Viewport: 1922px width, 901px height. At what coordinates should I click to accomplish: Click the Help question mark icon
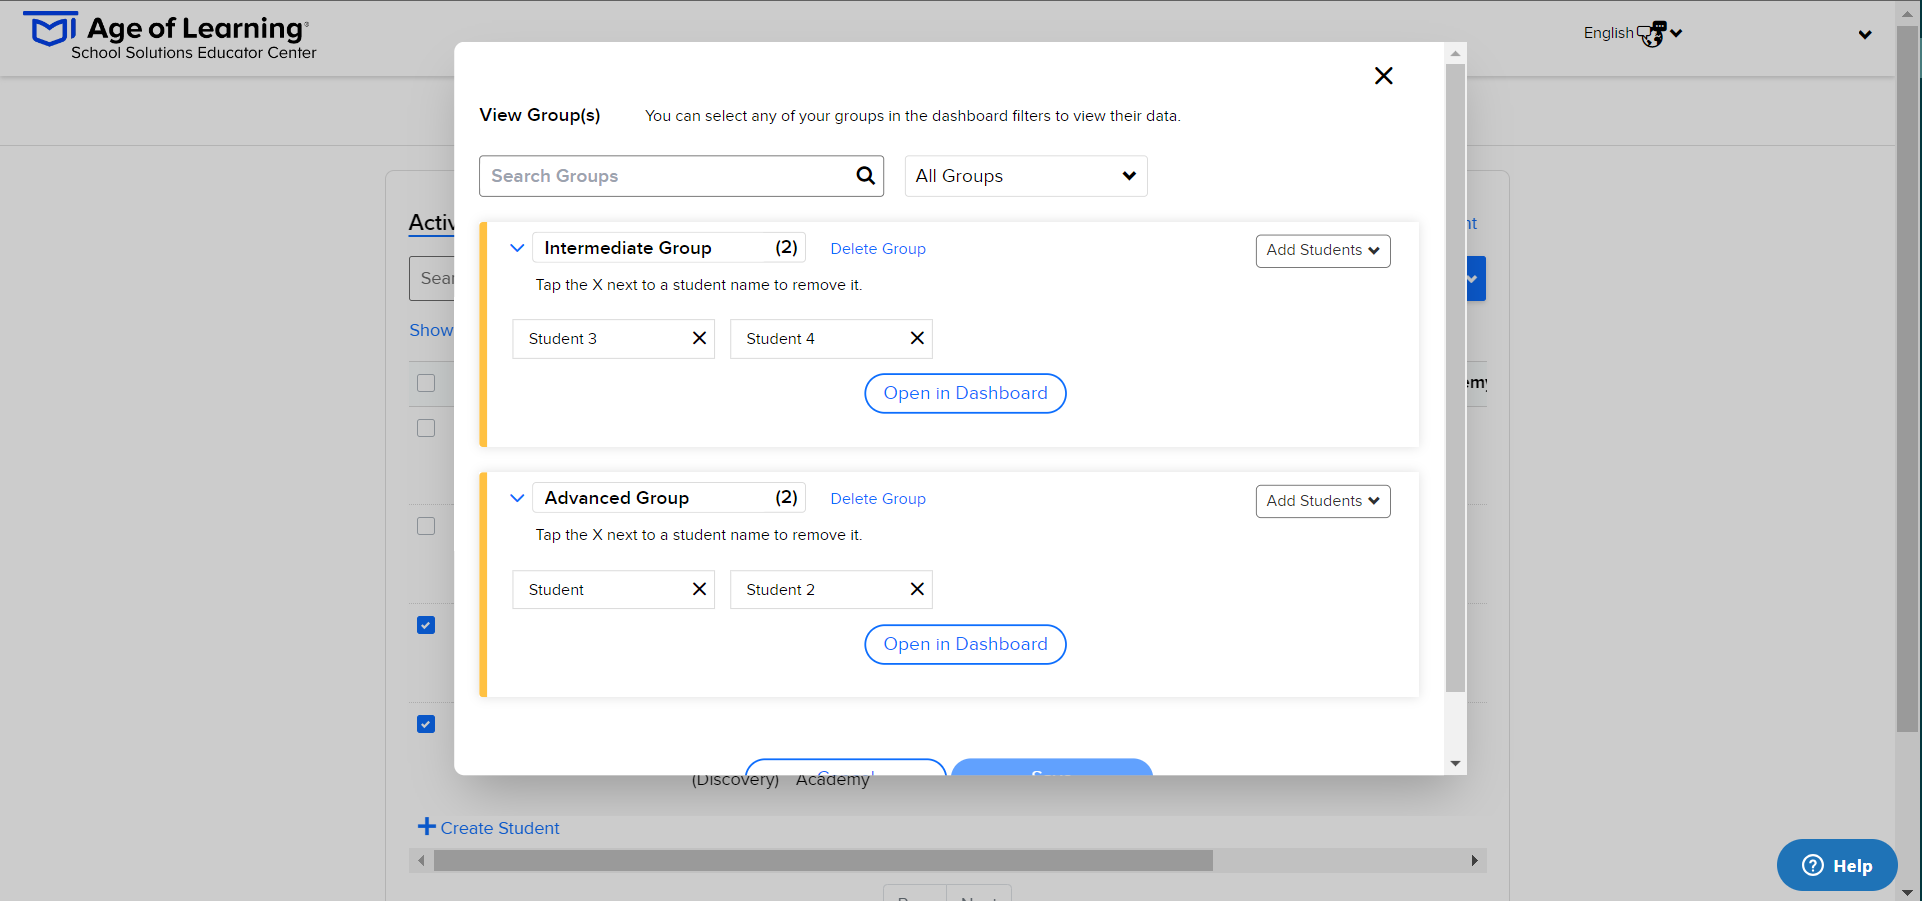point(1813,865)
